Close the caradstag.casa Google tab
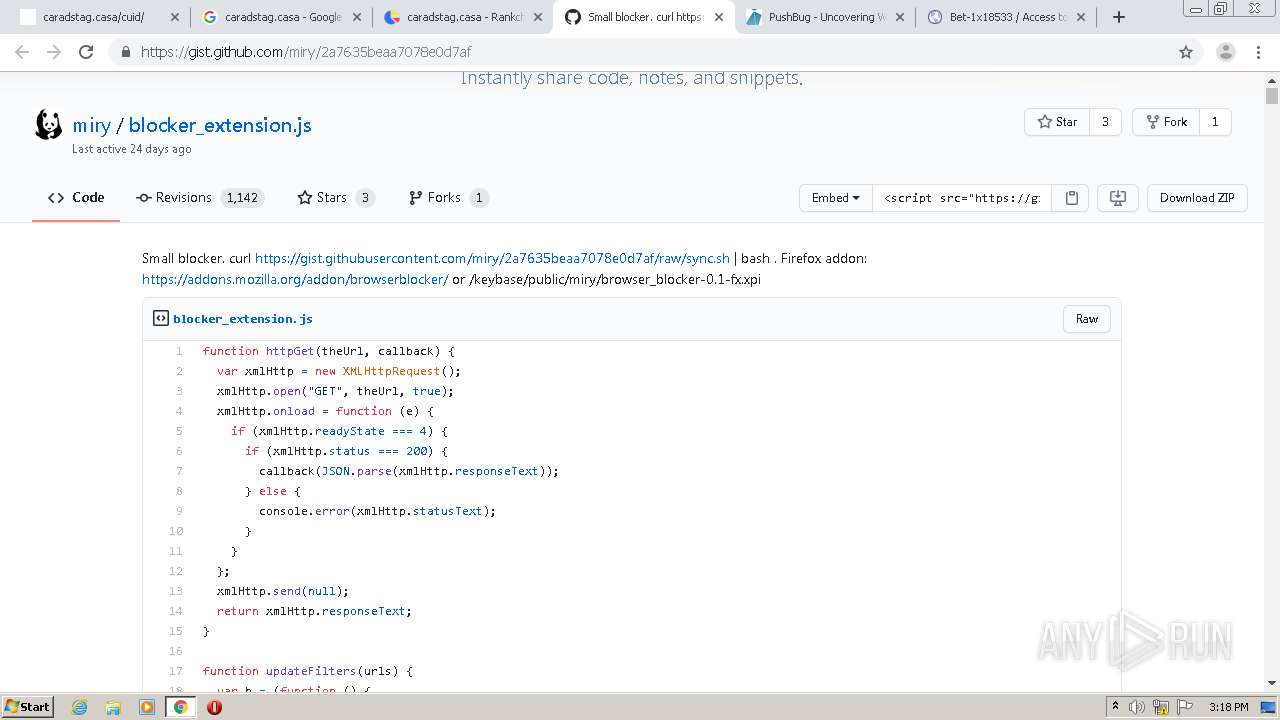This screenshot has height=720, width=1280. pyautogui.click(x=355, y=17)
